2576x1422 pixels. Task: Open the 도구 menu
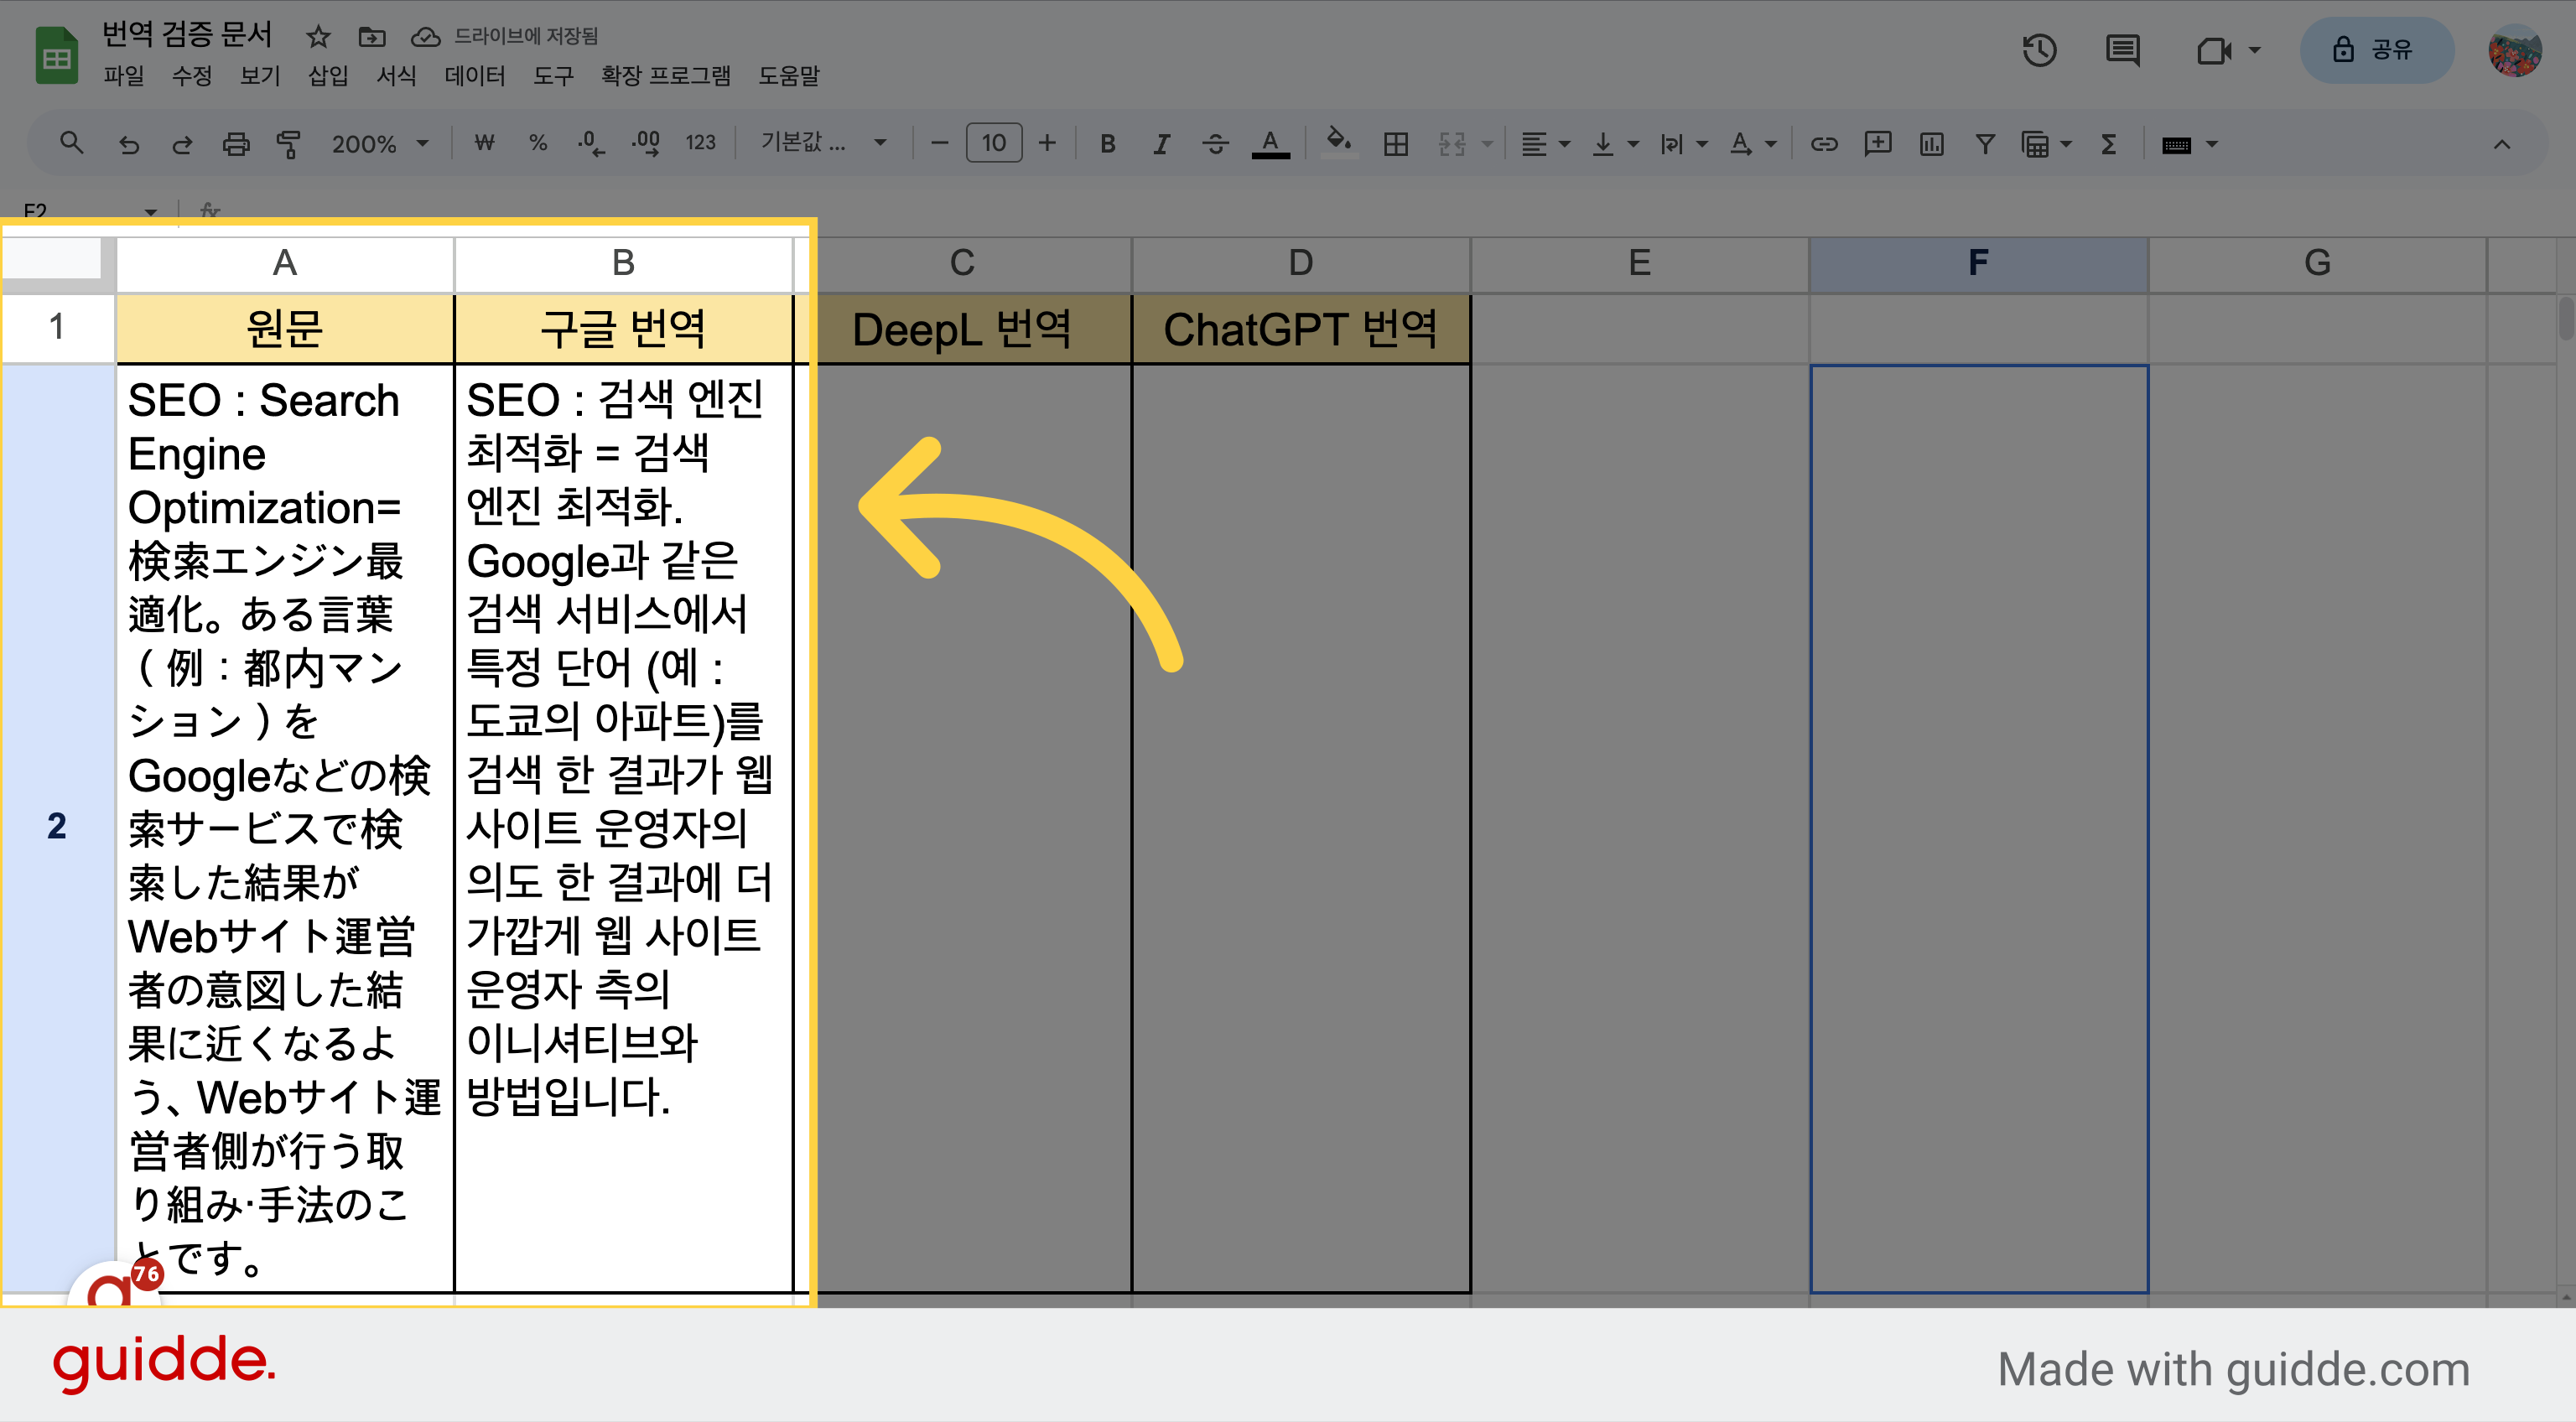[553, 76]
